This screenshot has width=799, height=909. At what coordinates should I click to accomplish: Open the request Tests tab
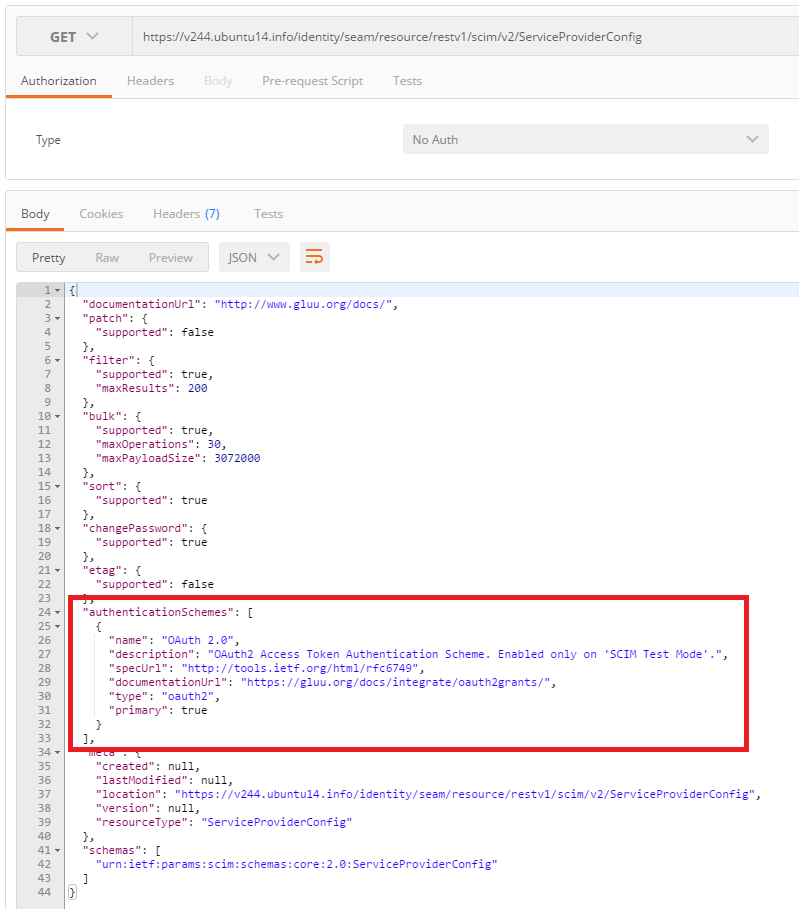[x=407, y=81]
